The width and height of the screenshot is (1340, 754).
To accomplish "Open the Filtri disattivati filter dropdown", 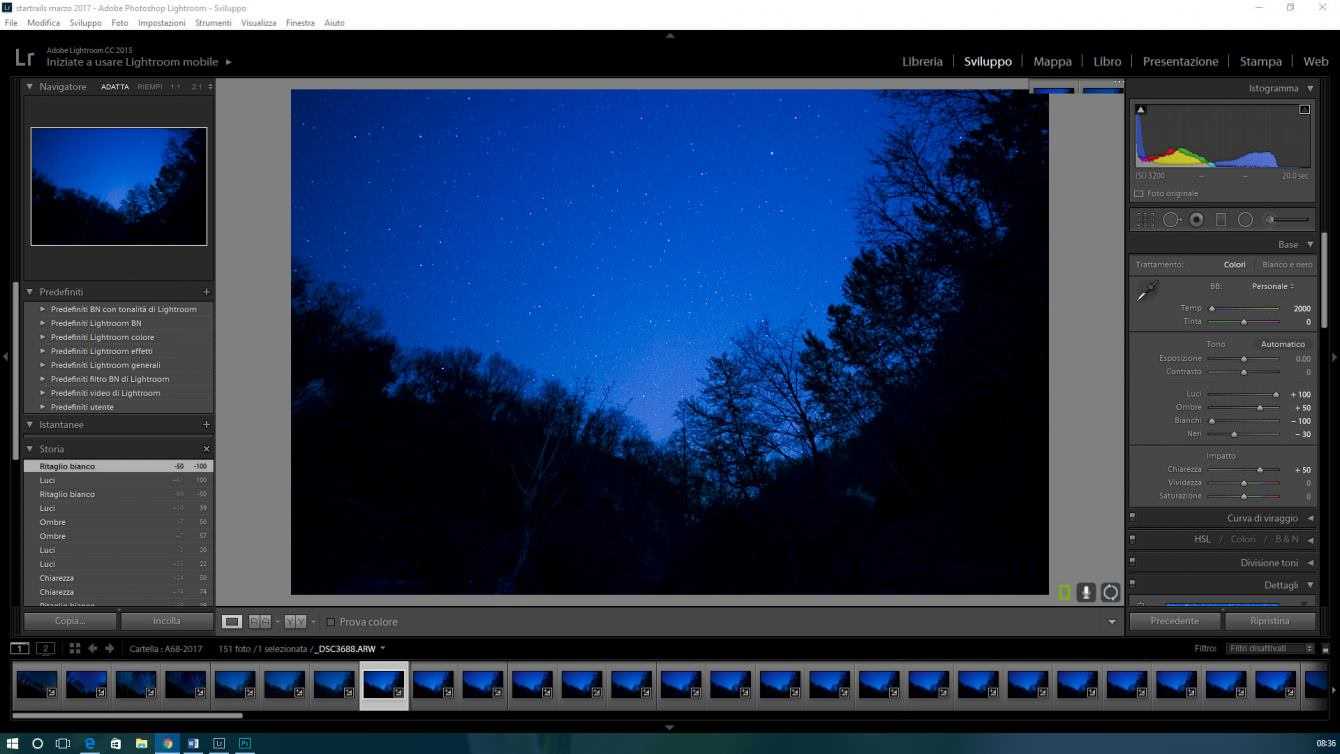I will tap(1271, 649).
